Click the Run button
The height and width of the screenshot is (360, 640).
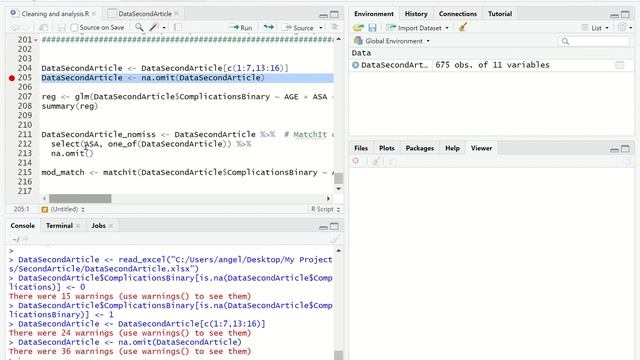click(x=241, y=28)
